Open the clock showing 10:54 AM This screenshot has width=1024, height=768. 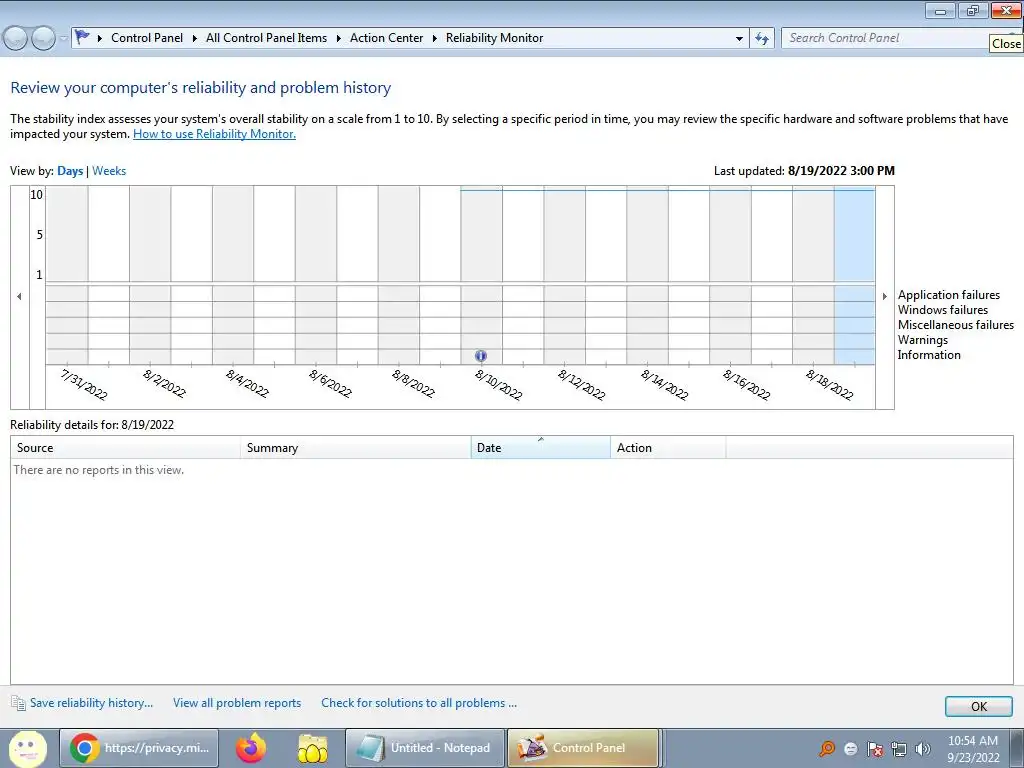[973, 749]
